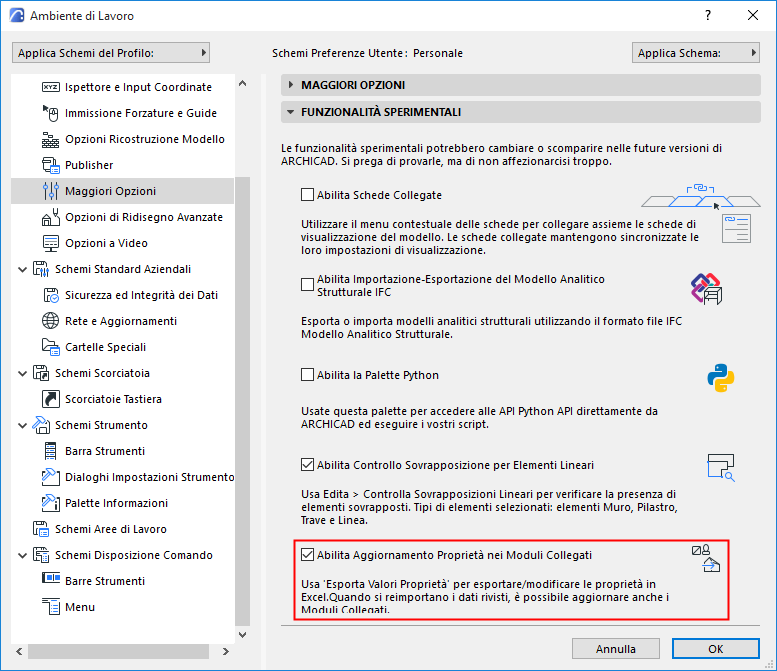
Task: Click the Schemi Disposizione Comando icon
Action: [x=41, y=556]
